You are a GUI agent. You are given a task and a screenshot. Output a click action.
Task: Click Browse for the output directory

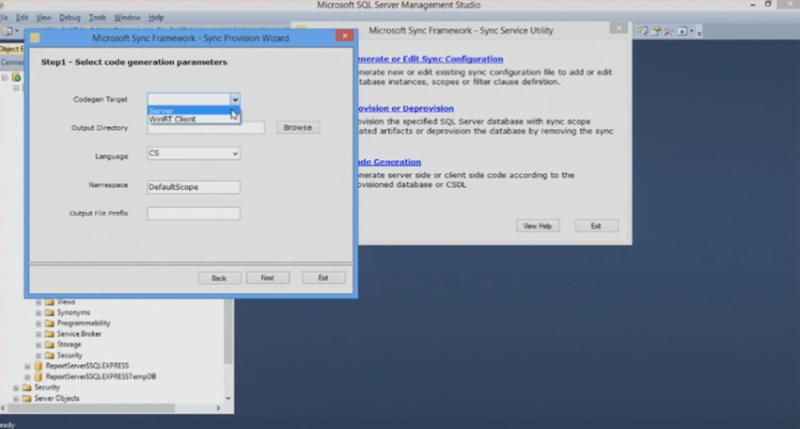tap(298, 128)
